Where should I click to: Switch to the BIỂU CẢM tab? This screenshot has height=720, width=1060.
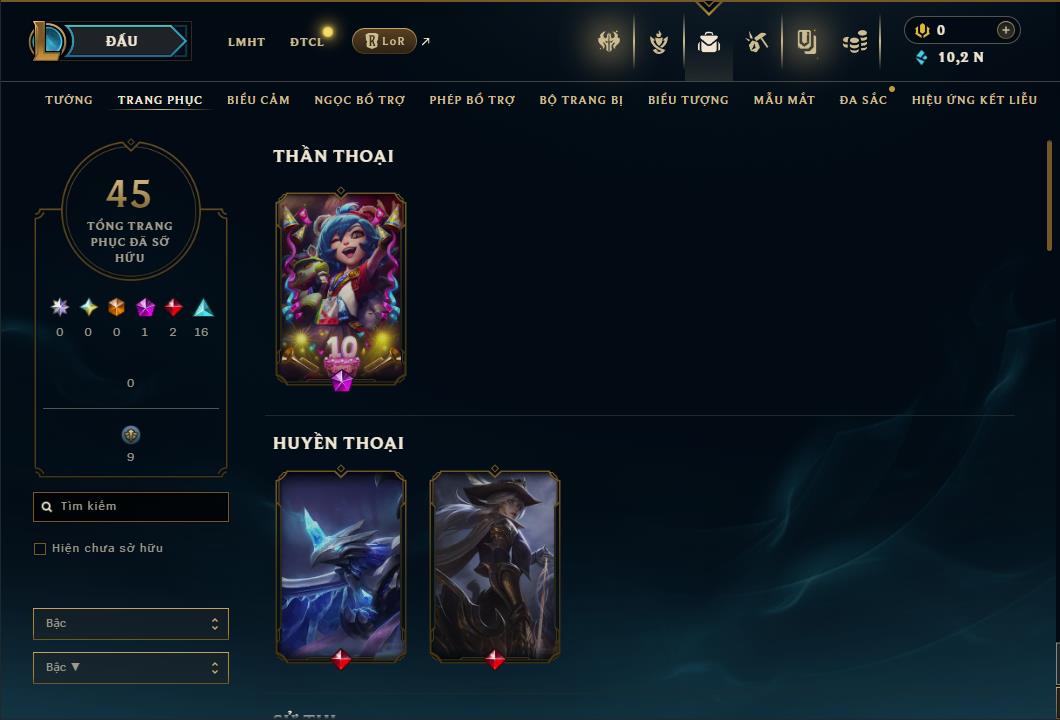pos(258,100)
